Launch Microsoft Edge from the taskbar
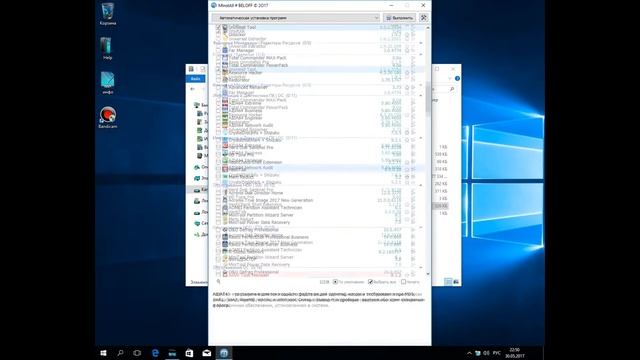This screenshot has width=640, height=360. [155, 353]
